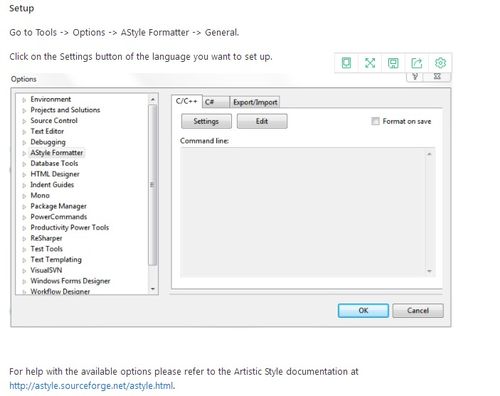Expand the Environment tree node arrow

[24, 100]
